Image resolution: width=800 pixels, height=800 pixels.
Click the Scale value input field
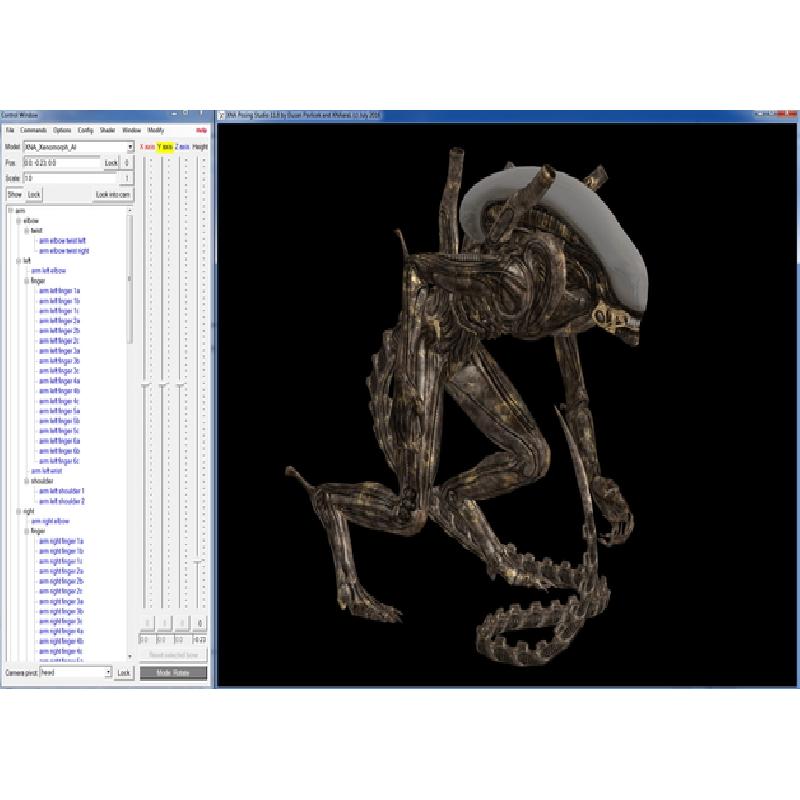tap(70, 179)
